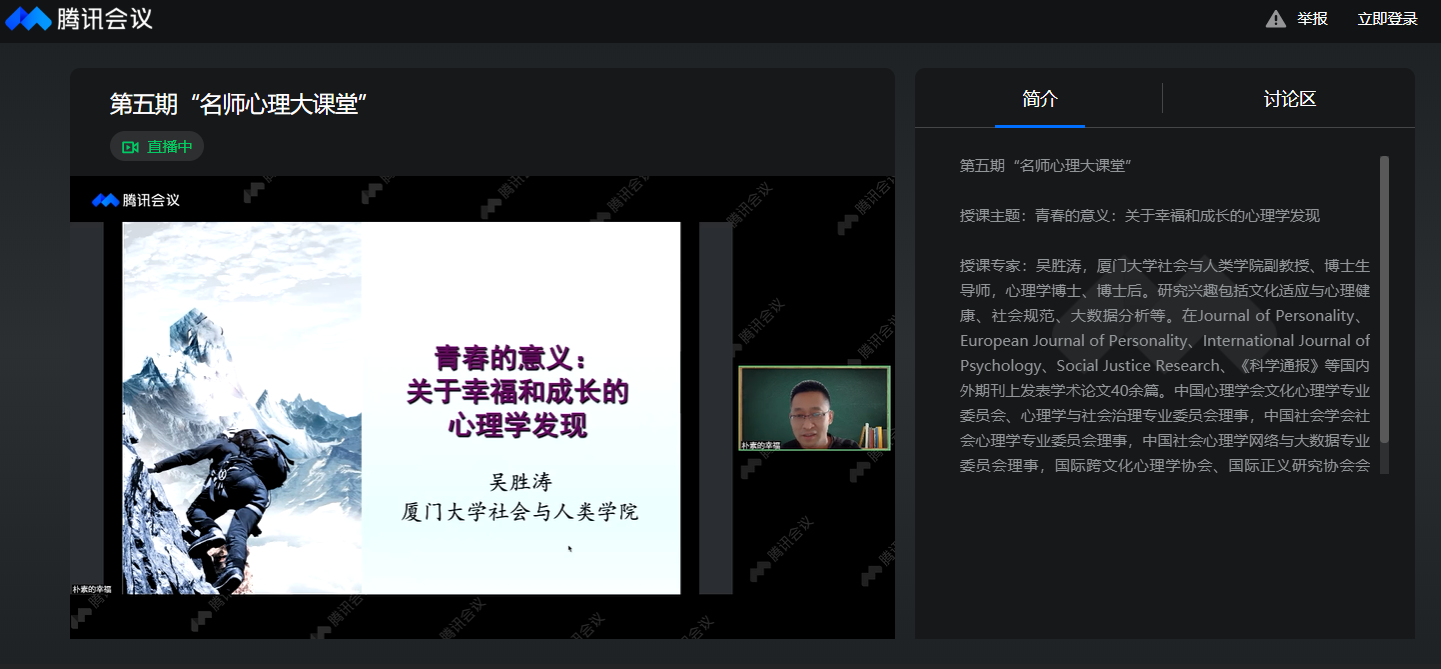
Task: Open the 立即登录 login link
Action: (x=1387, y=19)
